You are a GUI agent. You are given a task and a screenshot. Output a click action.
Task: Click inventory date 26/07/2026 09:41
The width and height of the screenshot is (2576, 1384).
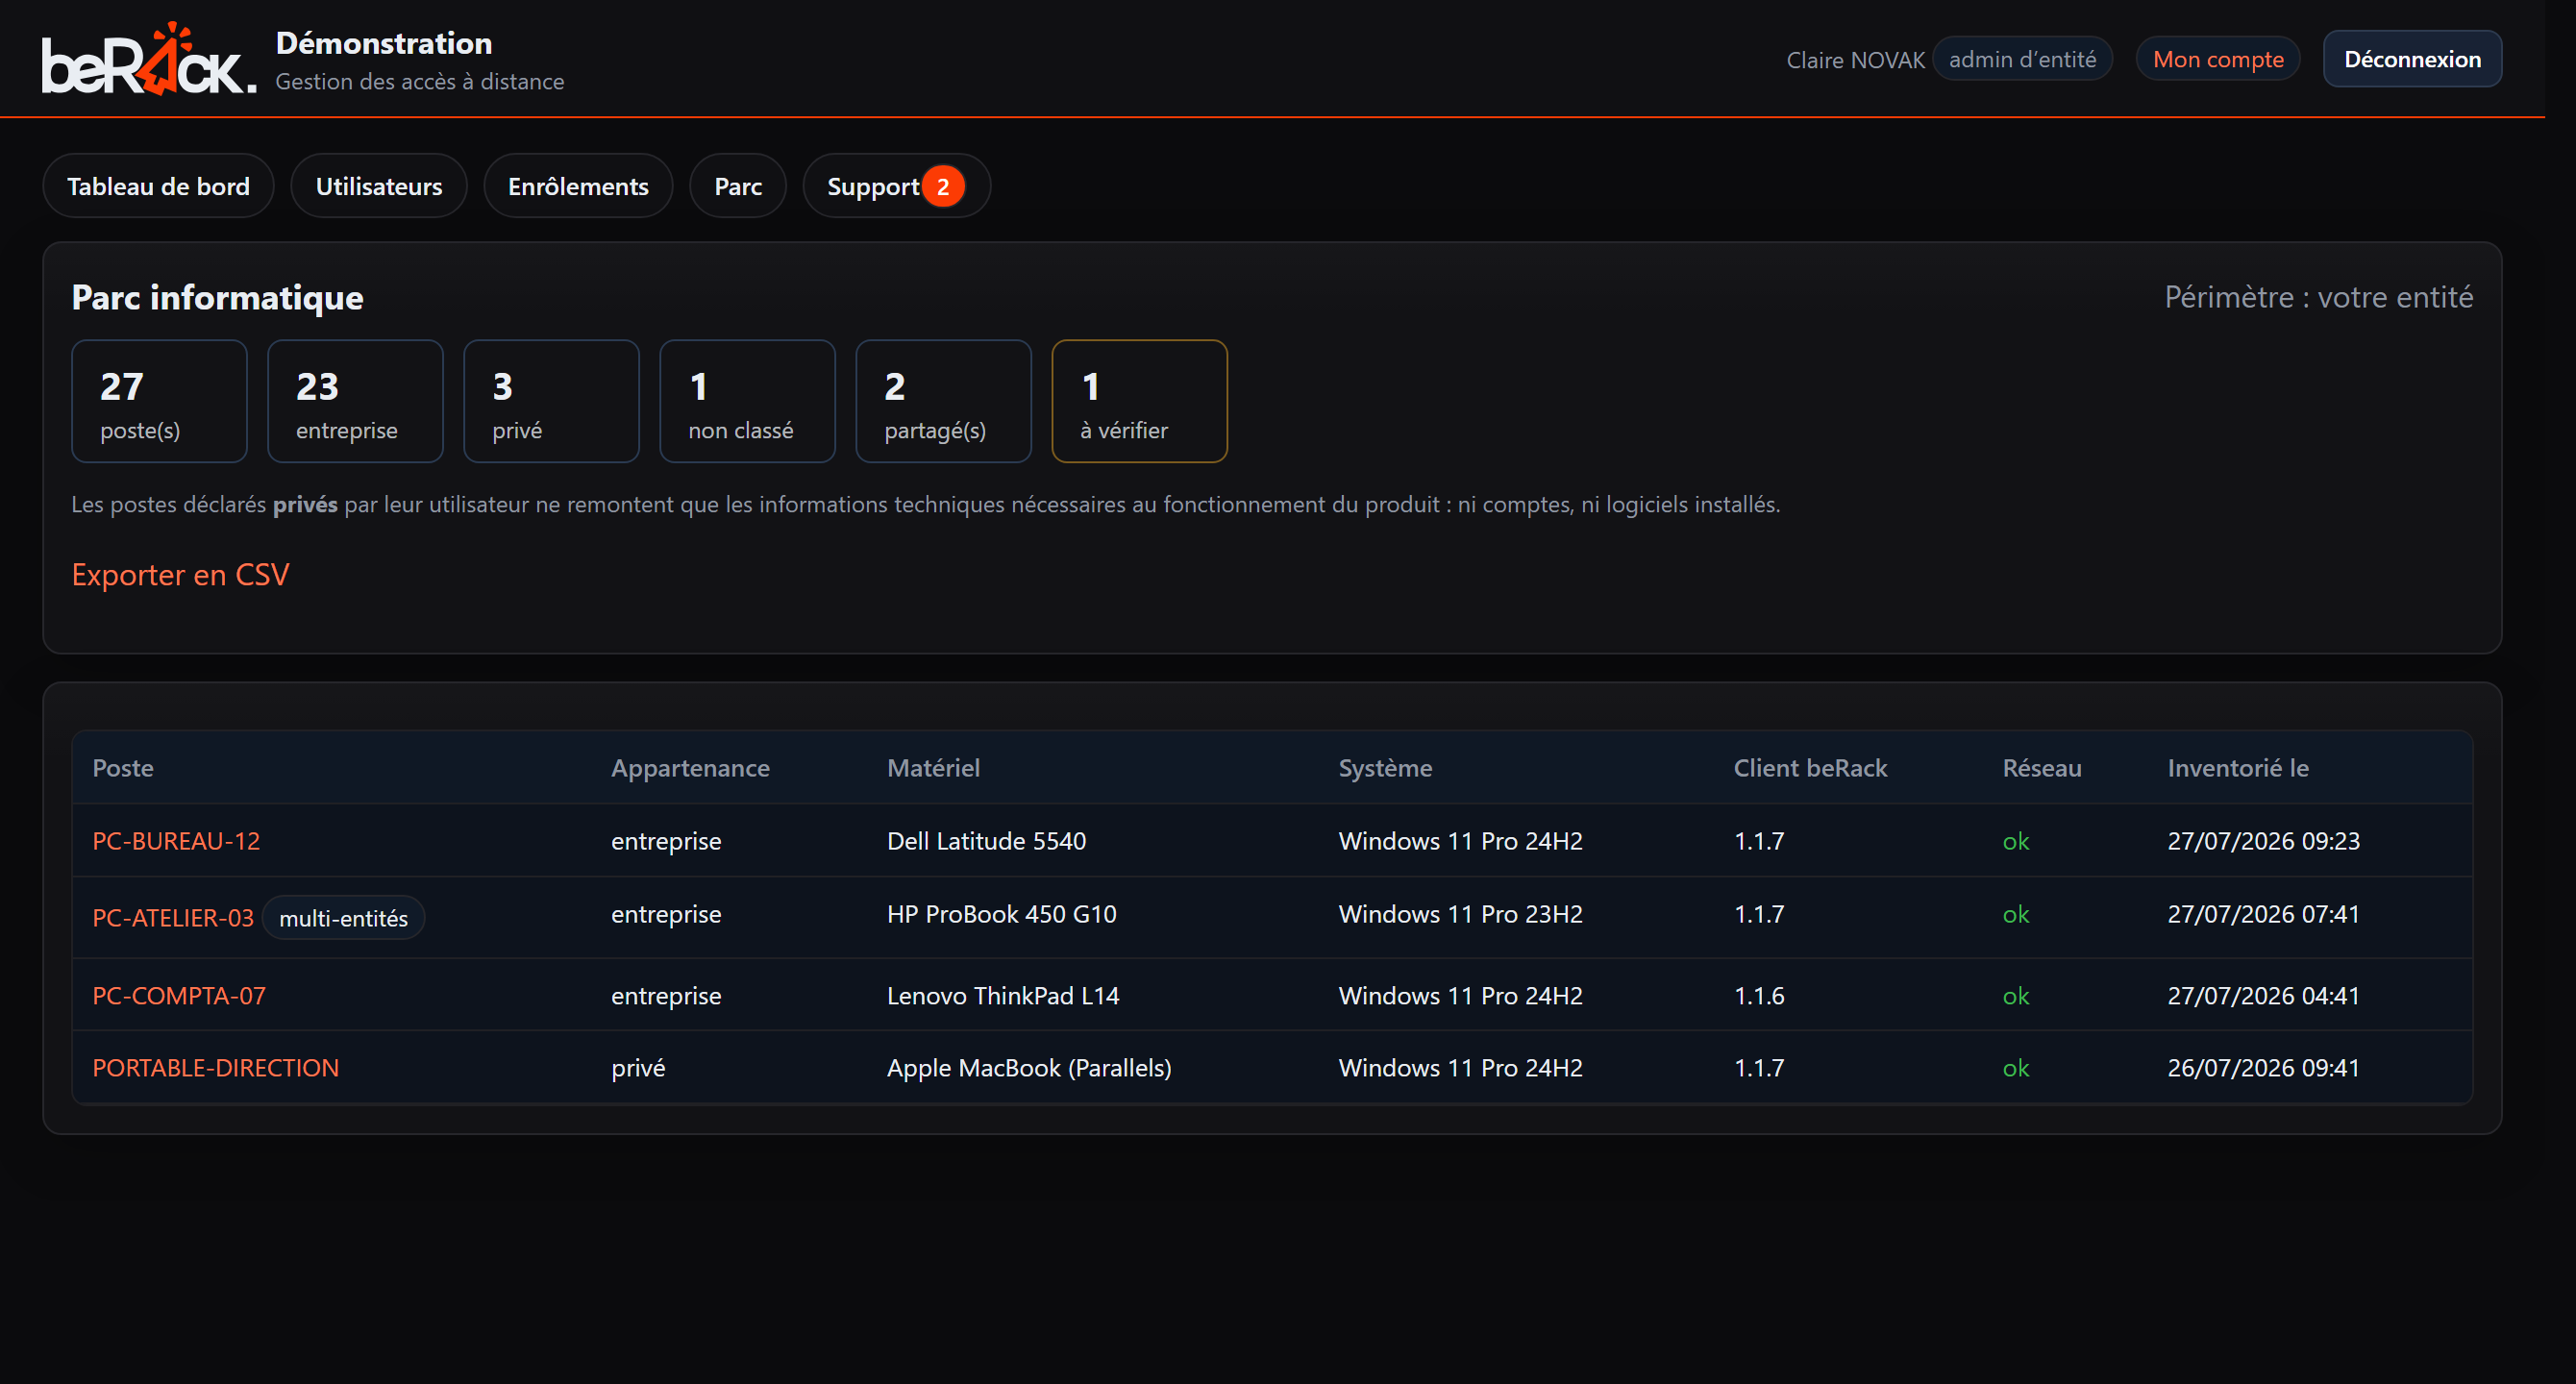[x=2263, y=1068]
